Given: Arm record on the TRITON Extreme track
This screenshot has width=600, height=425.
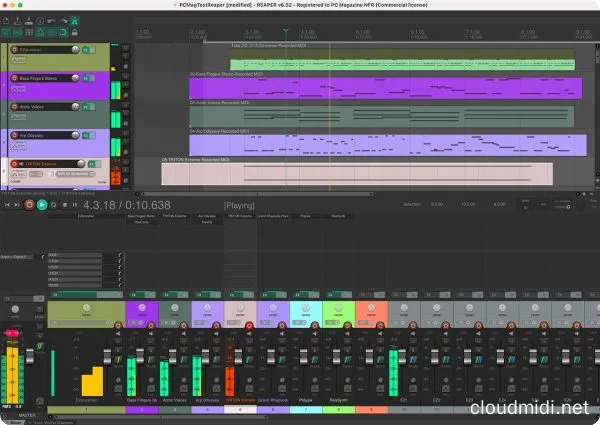Looking at the screenshot, I should 15,163.
